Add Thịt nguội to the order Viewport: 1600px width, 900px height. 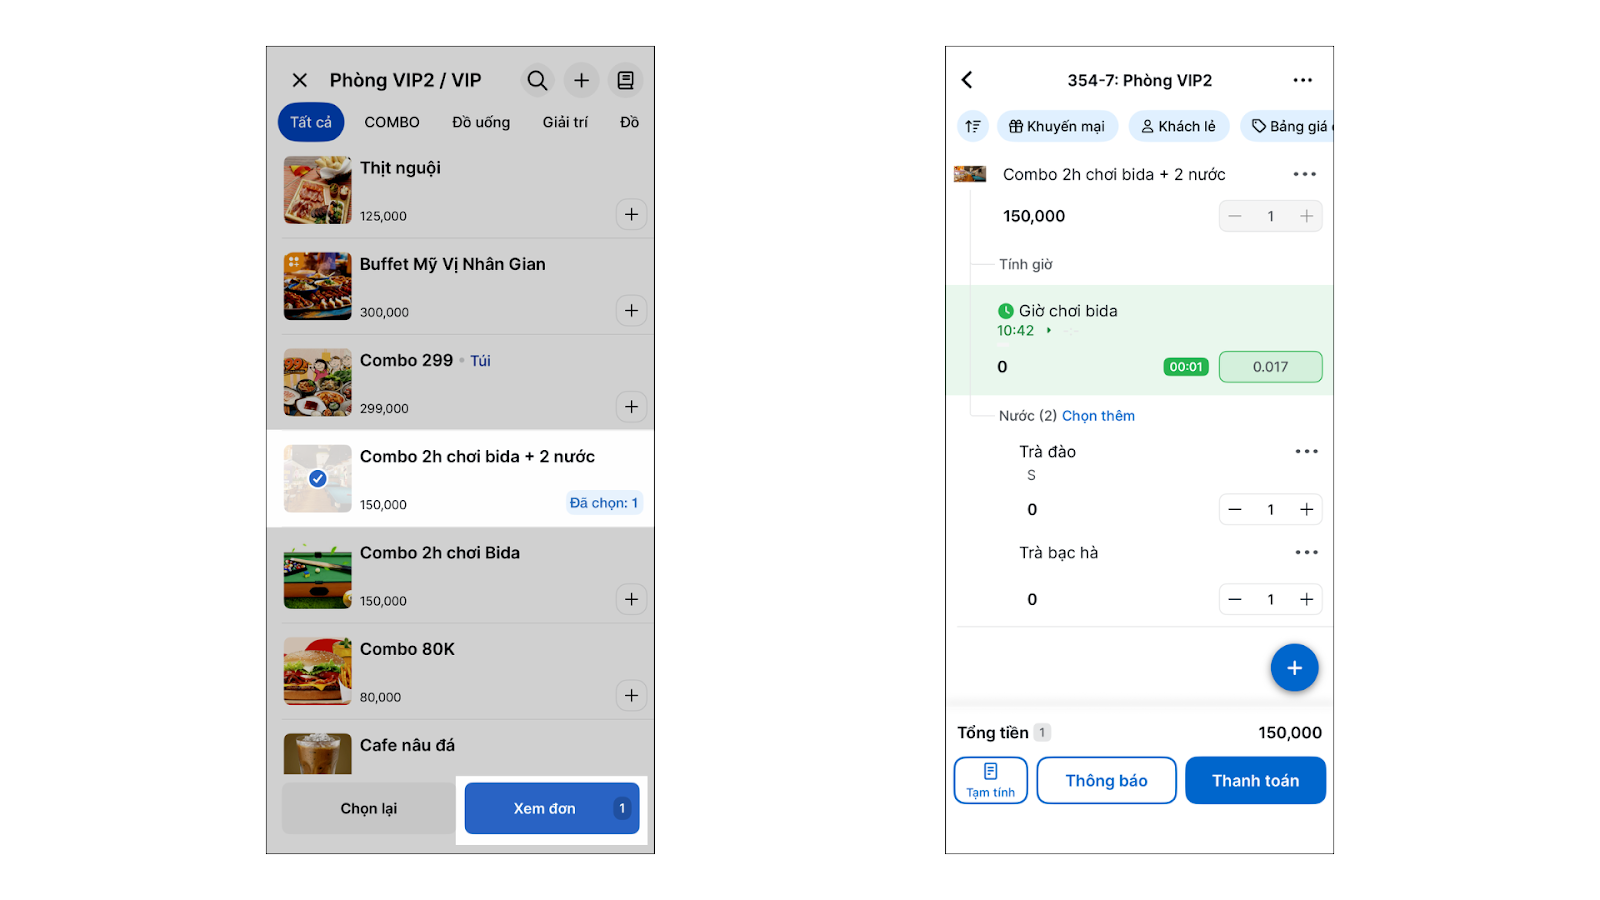tap(631, 214)
